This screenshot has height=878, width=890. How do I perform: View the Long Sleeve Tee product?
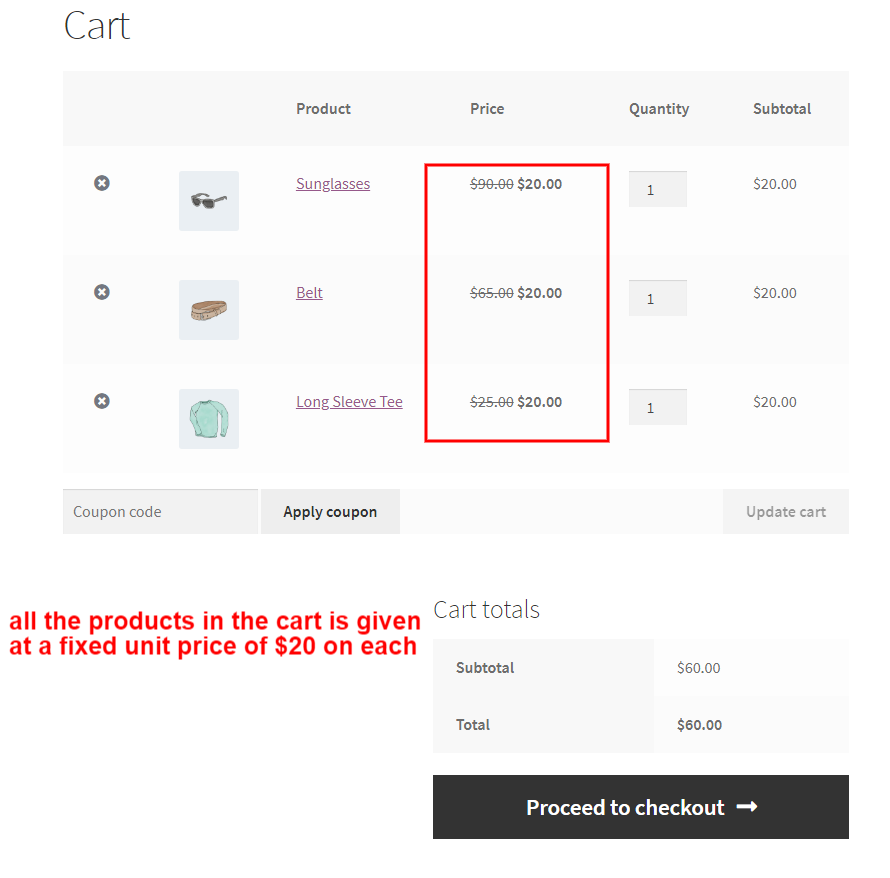[x=349, y=401]
